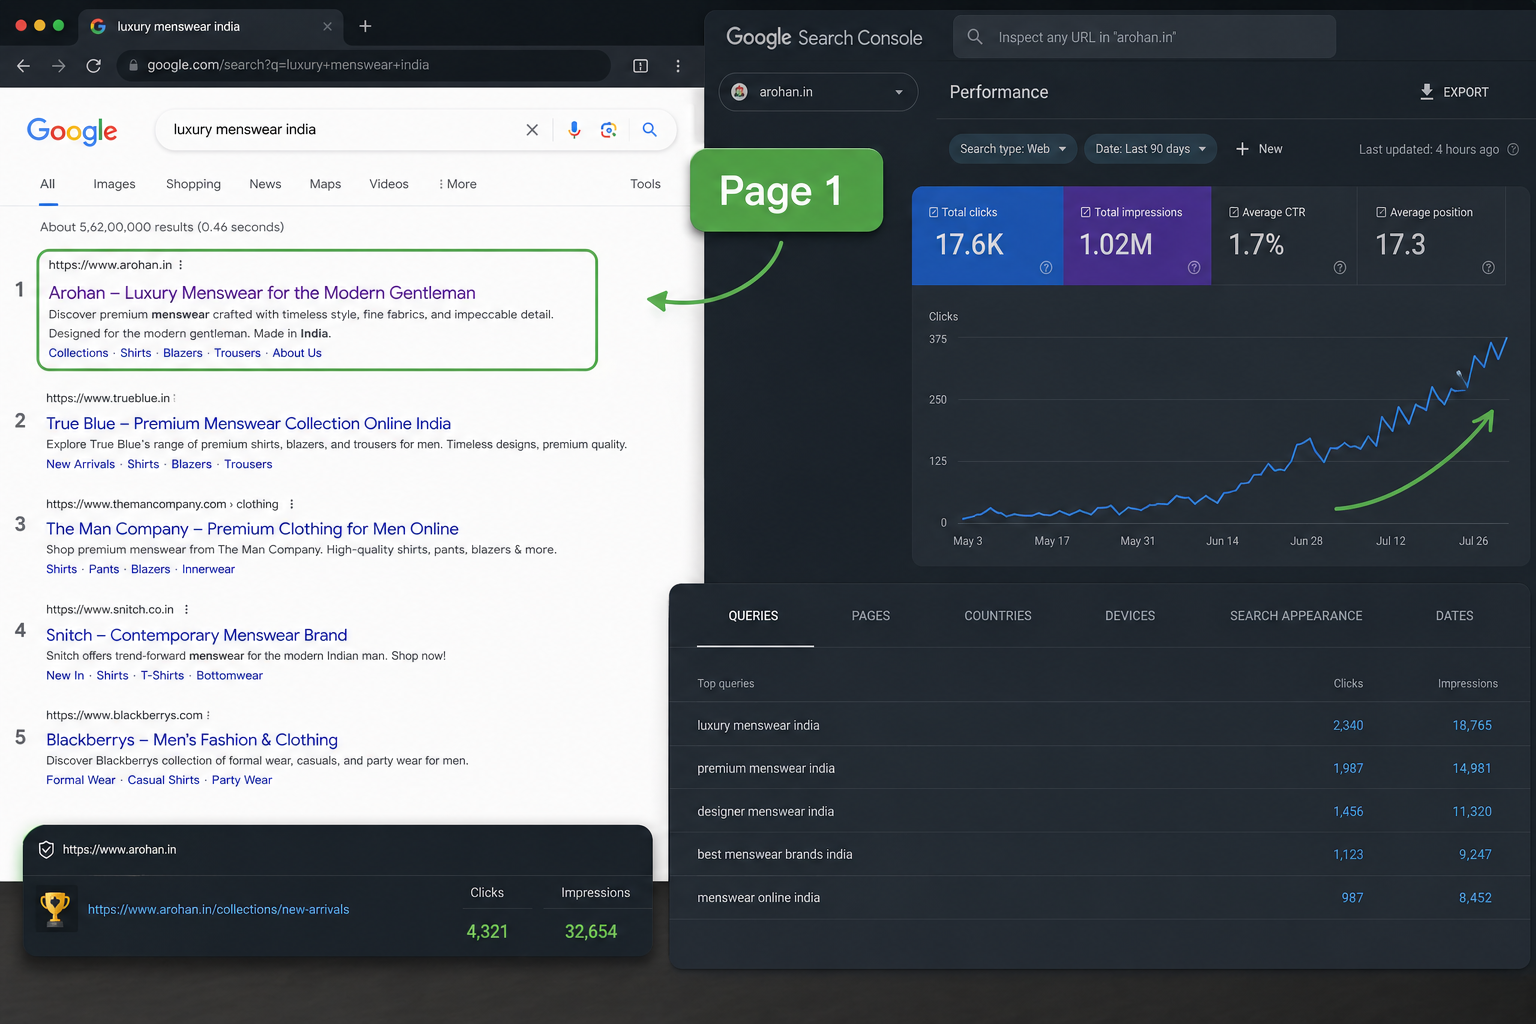
Task: Open the new-arrivals collection URL link
Action: click(218, 909)
